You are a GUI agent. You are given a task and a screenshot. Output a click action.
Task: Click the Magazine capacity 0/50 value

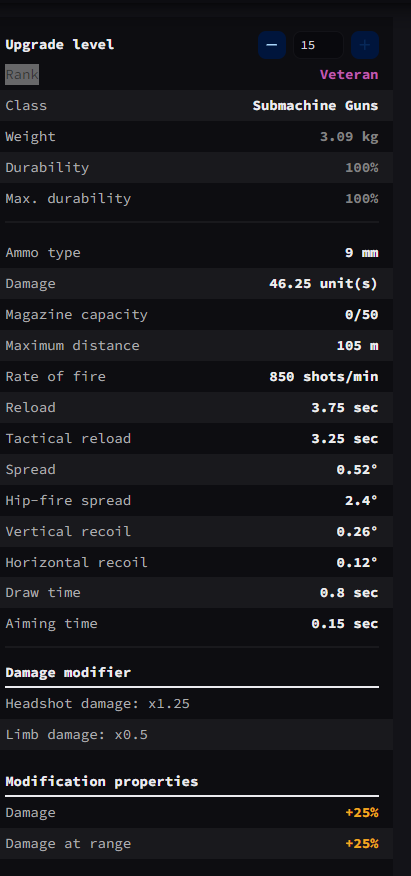click(x=361, y=315)
